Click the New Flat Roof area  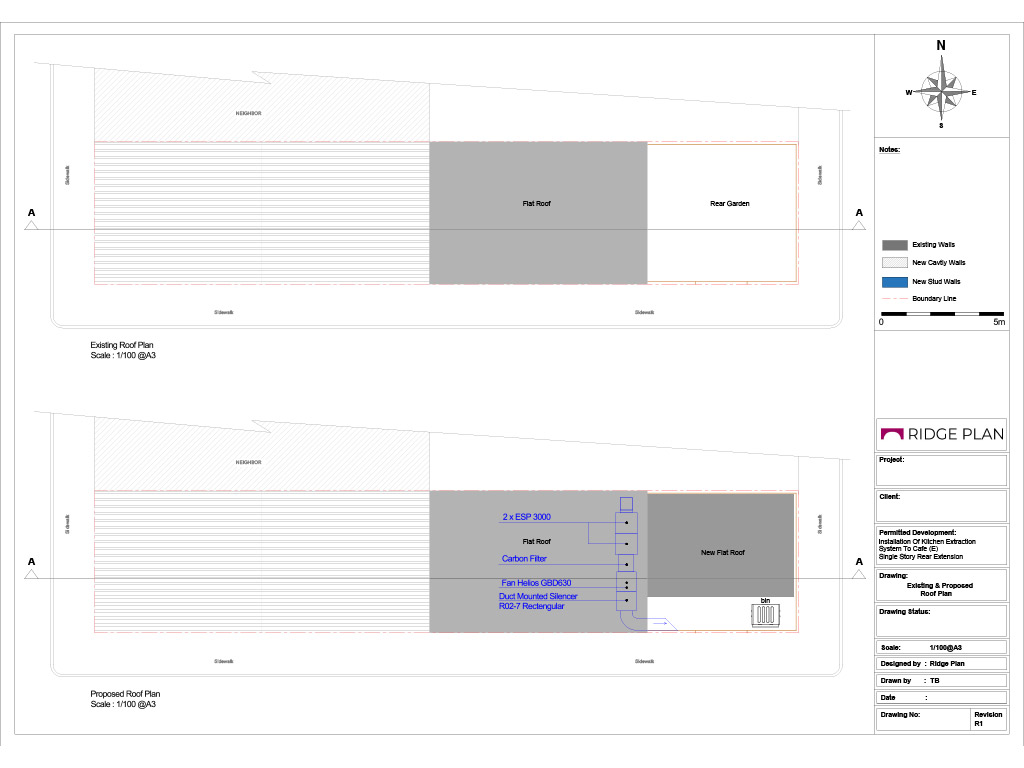point(721,552)
